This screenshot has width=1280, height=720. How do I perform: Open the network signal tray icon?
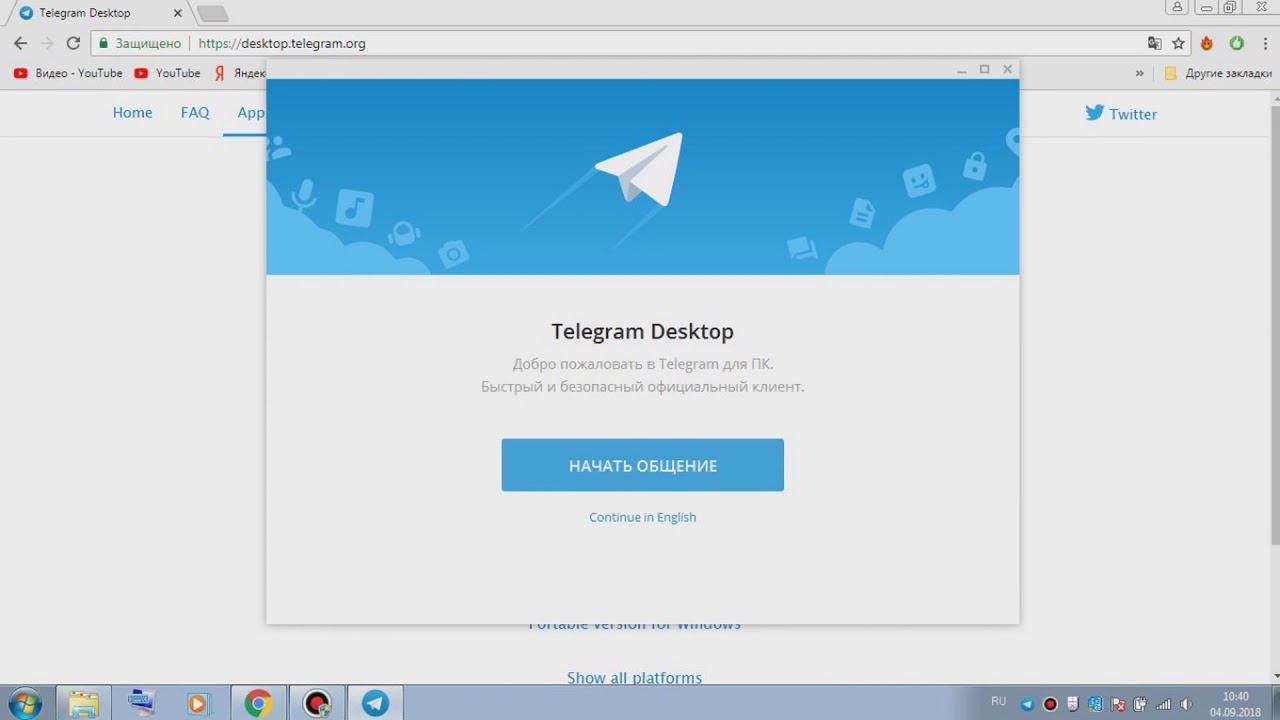click(1163, 704)
